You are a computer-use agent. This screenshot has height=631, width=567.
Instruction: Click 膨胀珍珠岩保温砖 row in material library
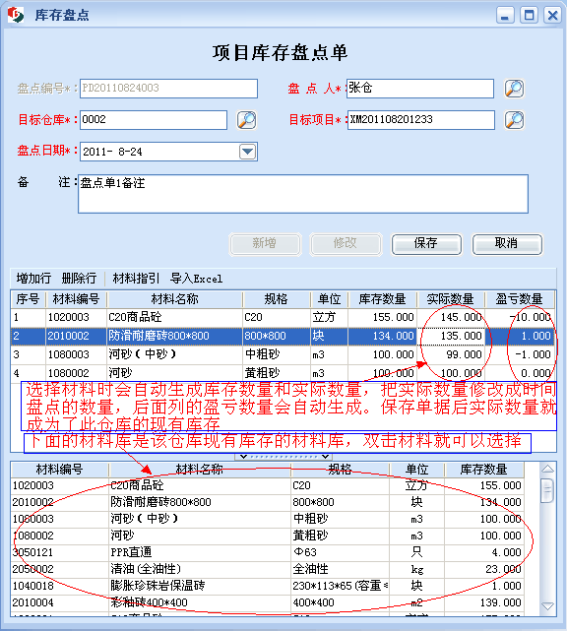click(x=268, y=586)
